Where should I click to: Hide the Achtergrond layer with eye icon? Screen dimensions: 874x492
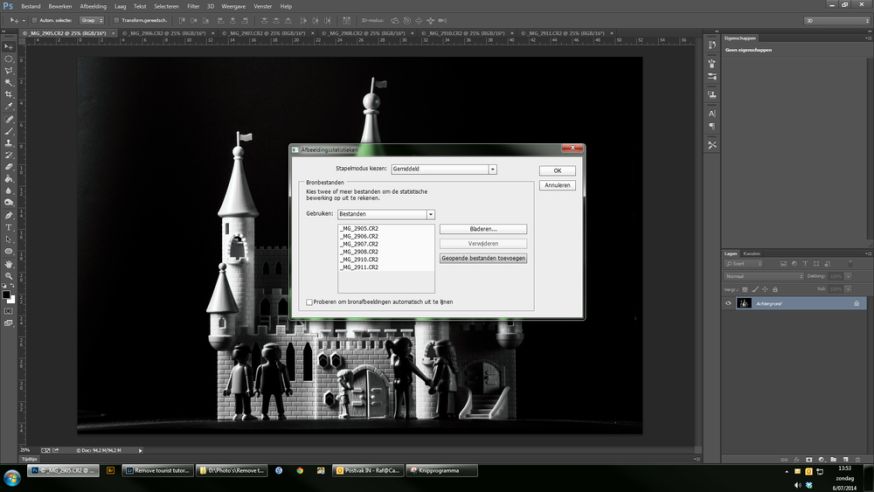[728, 303]
